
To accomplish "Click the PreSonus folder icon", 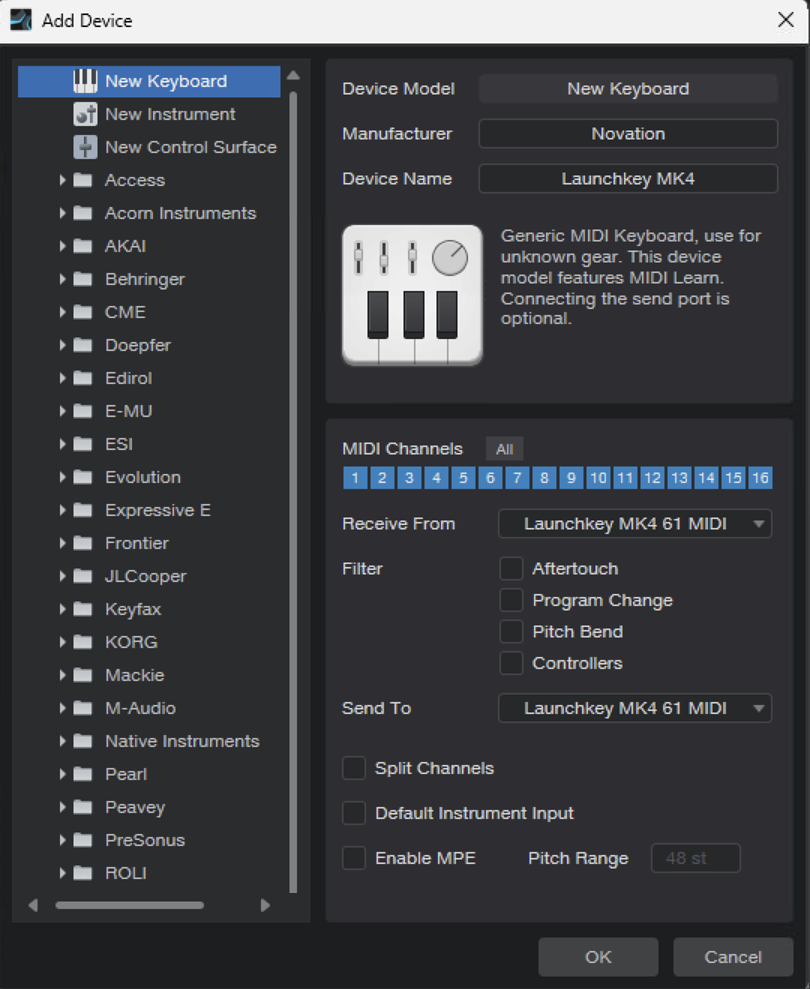I will 83,840.
